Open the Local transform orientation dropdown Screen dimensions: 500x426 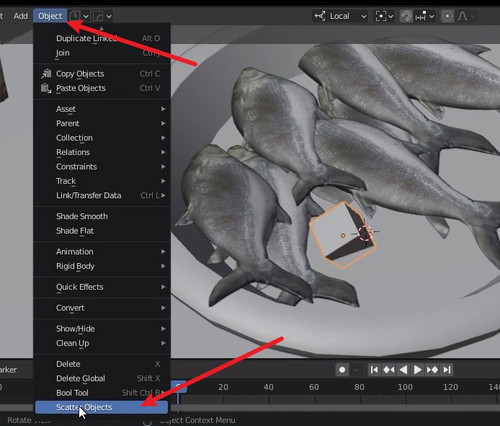coord(340,16)
